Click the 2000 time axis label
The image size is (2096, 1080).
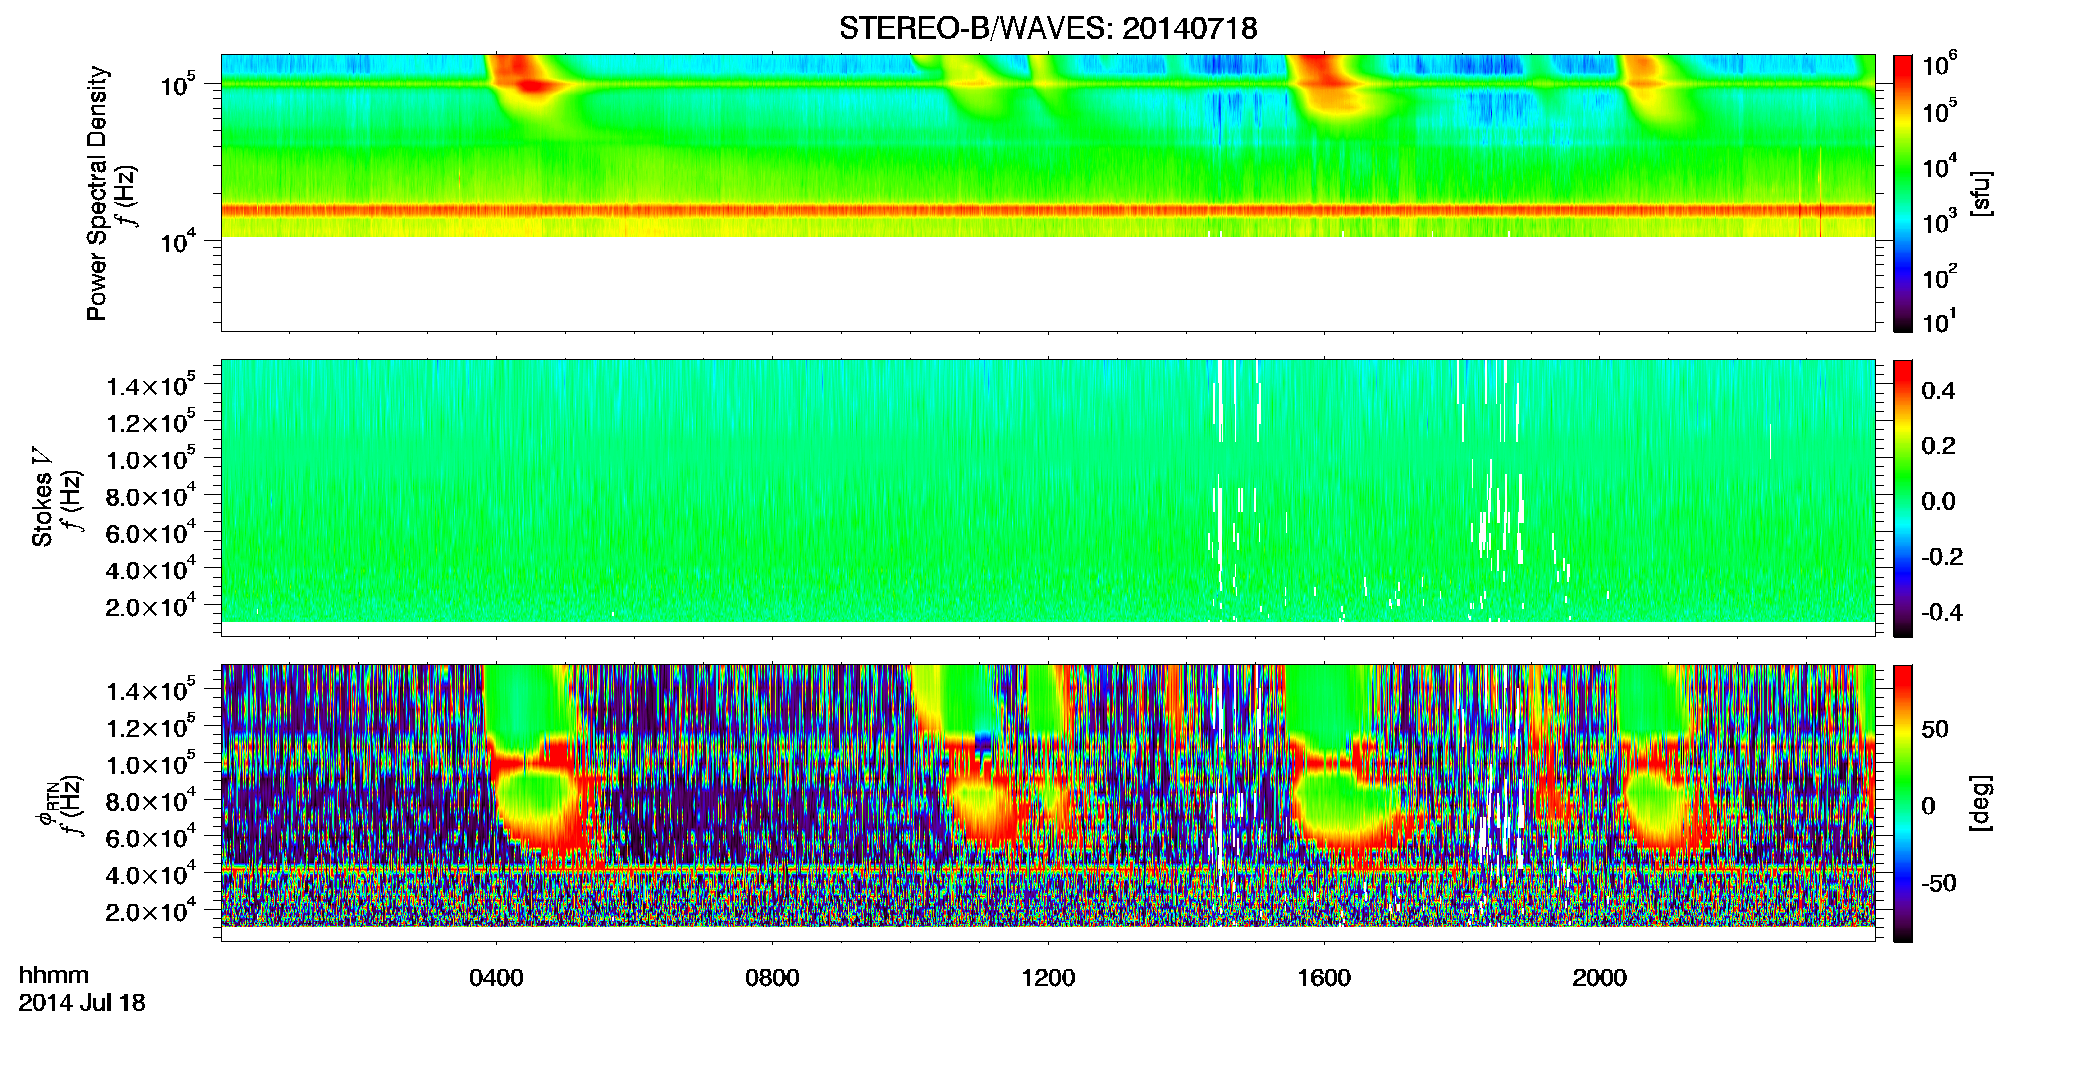[1599, 978]
